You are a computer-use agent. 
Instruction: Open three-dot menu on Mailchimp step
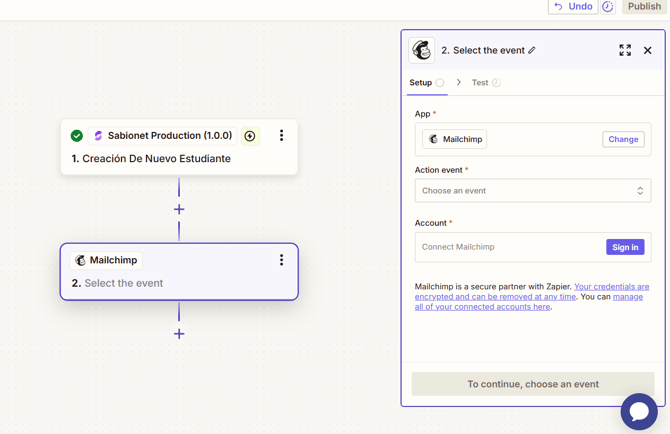[281, 260]
